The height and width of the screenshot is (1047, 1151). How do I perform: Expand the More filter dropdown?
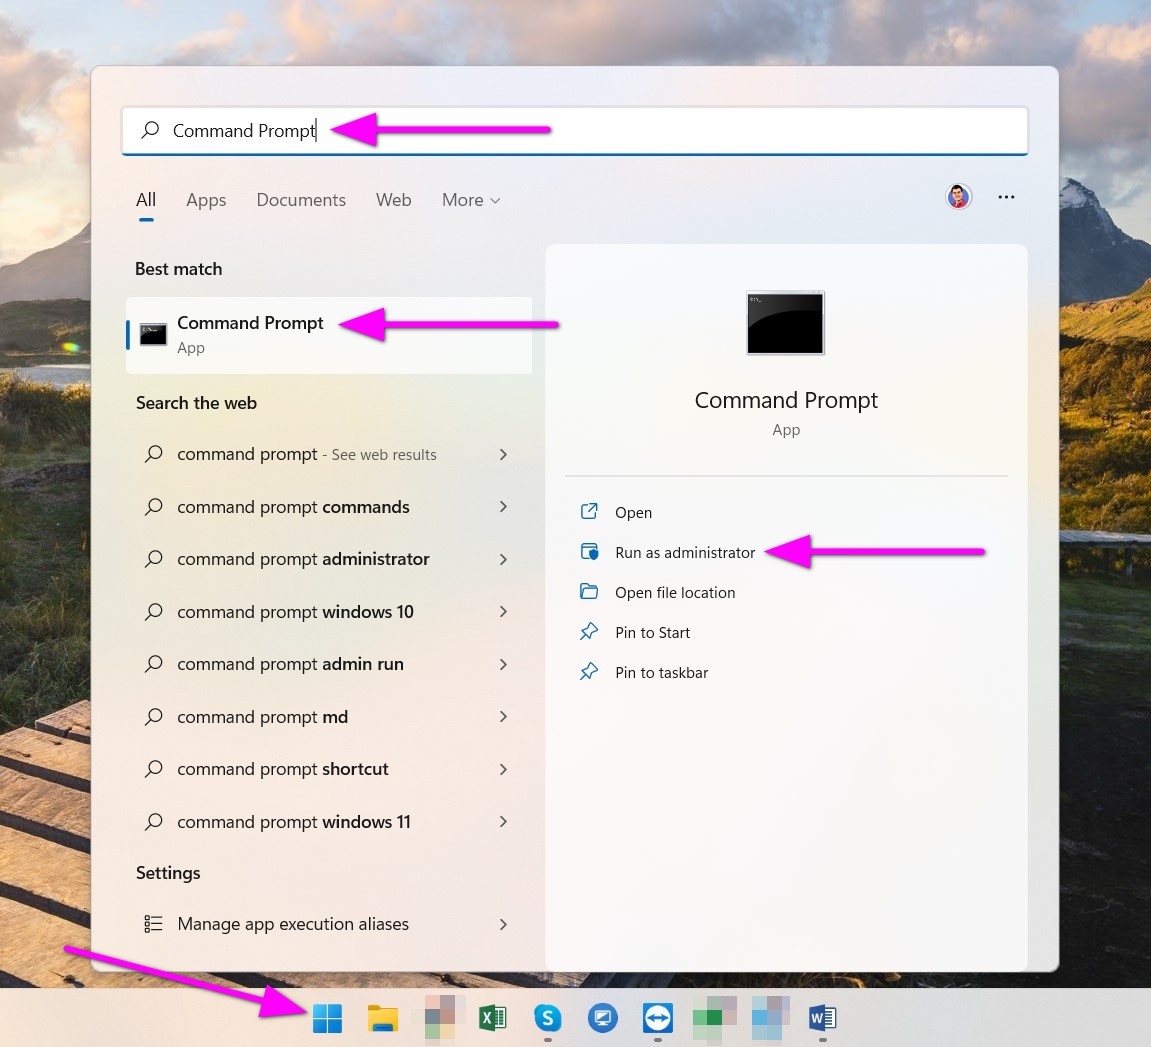[470, 200]
